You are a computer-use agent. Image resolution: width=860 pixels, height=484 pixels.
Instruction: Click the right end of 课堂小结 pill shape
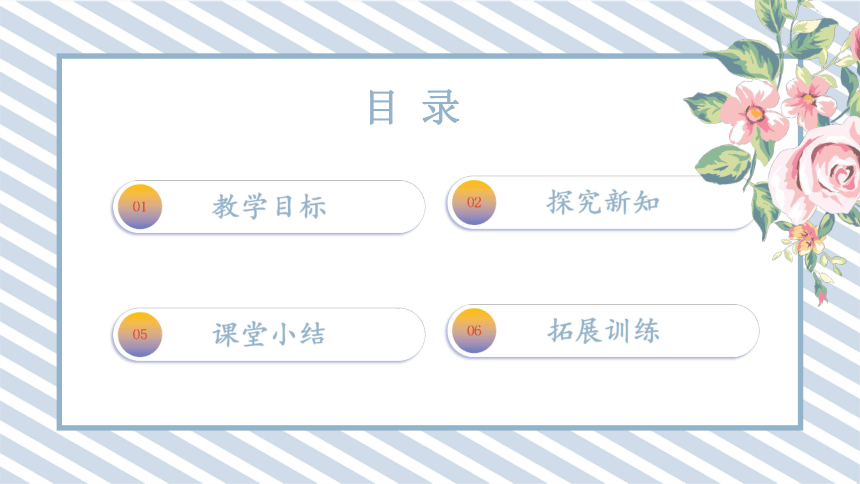pyautogui.click(x=409, y=334)
